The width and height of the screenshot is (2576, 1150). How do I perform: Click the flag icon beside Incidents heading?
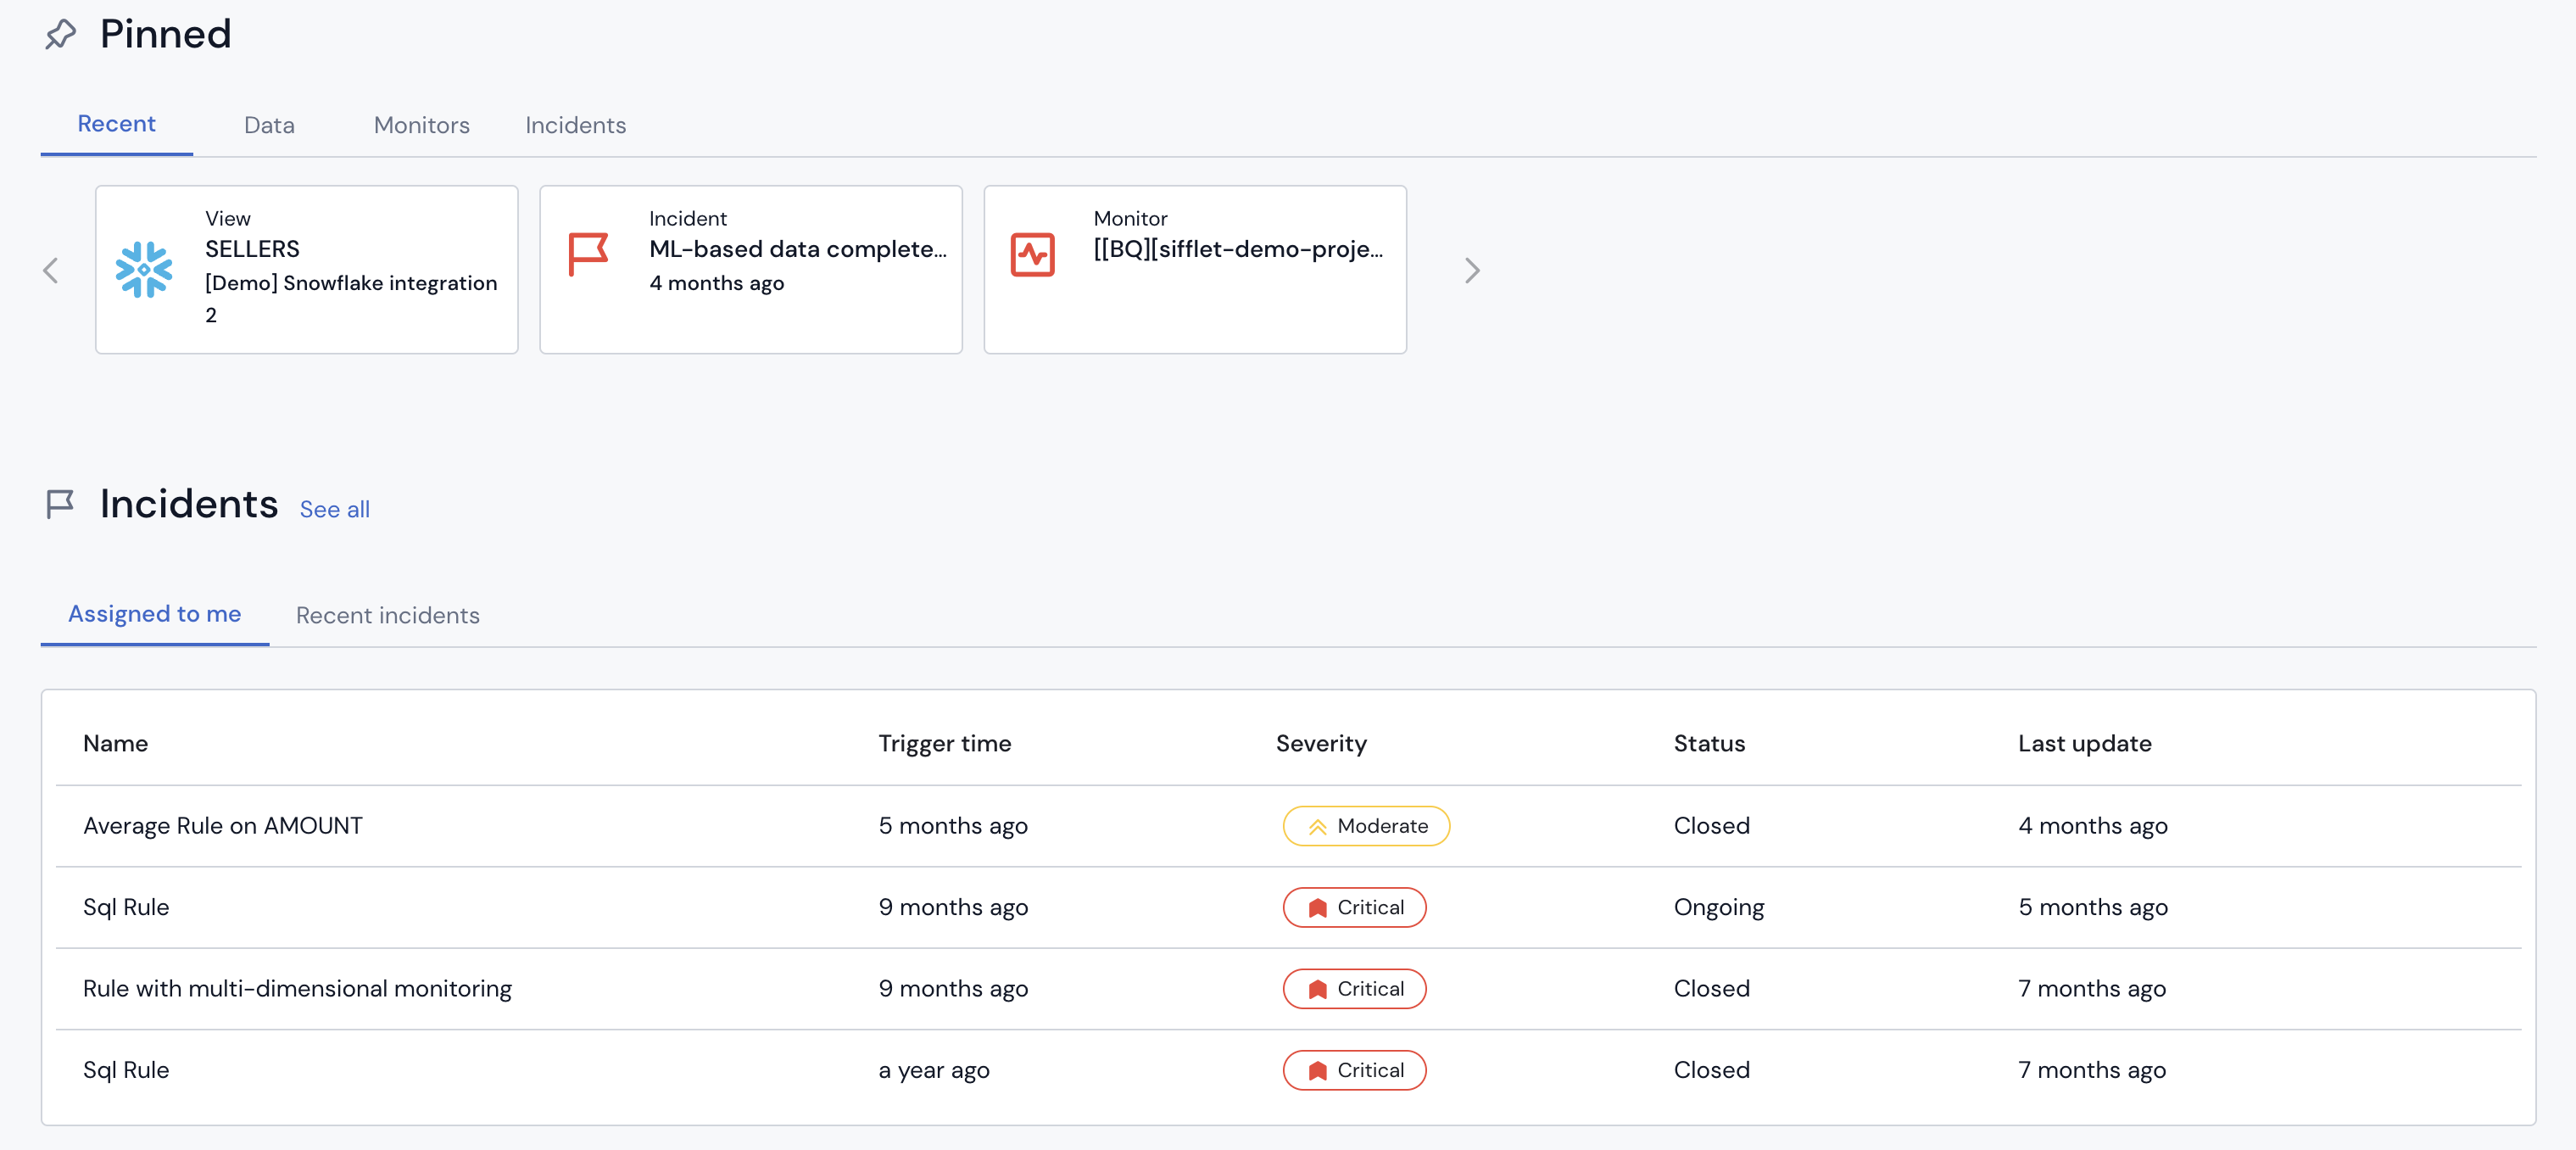pyautogui.click(x=60, y=504)
